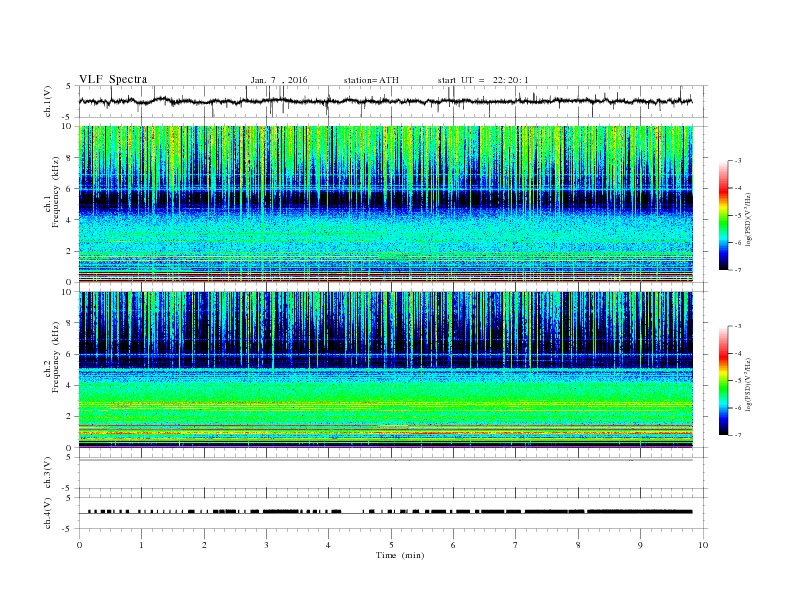Viewport: 792px width, 612px height.
Task: Click the ch.2 spectrogram panel
Action: click(386, 370)
